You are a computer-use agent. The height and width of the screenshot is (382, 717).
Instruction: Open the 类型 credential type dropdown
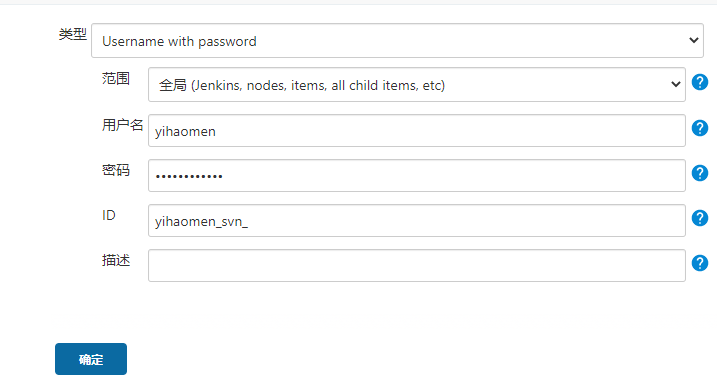click(x=397, y=41)
